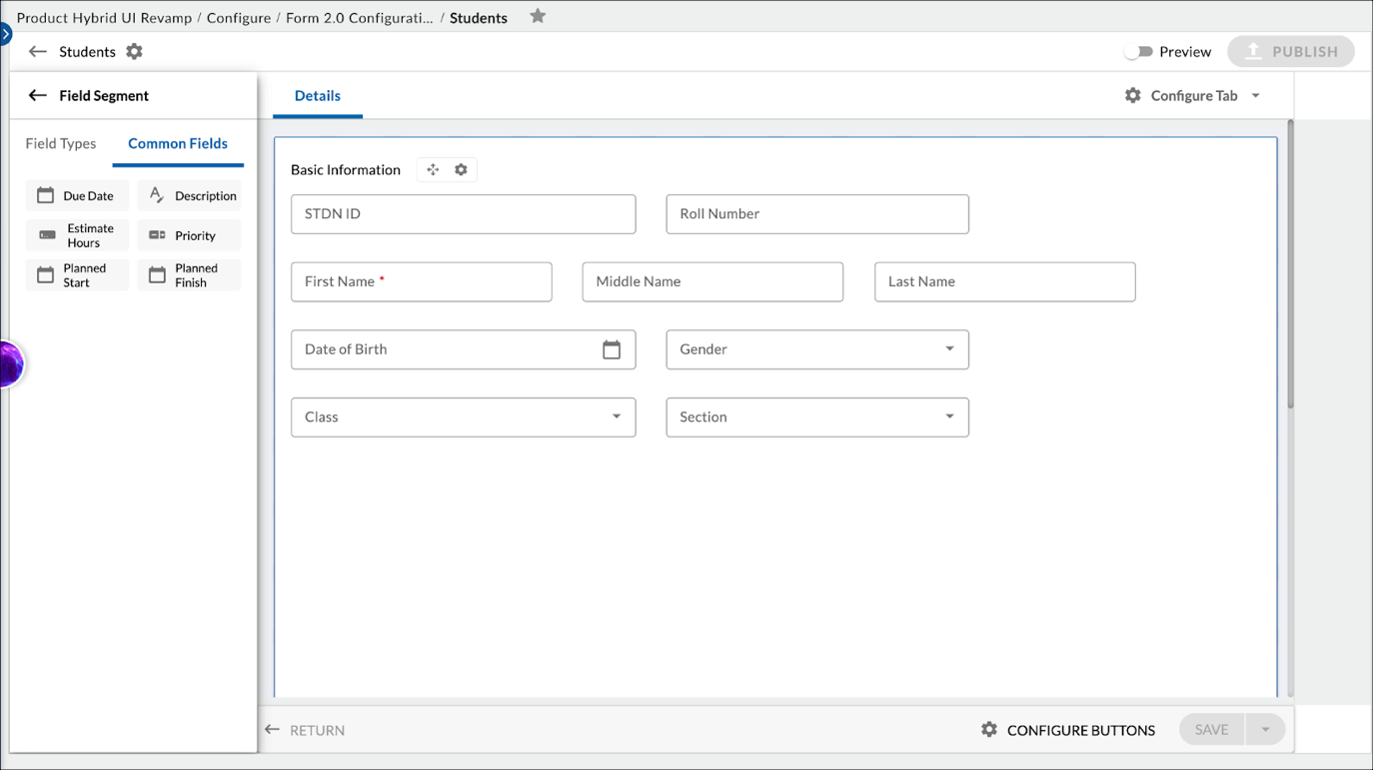Open the gear beside the Students title
Viewport: 1373px width, 770px height.
133,51
